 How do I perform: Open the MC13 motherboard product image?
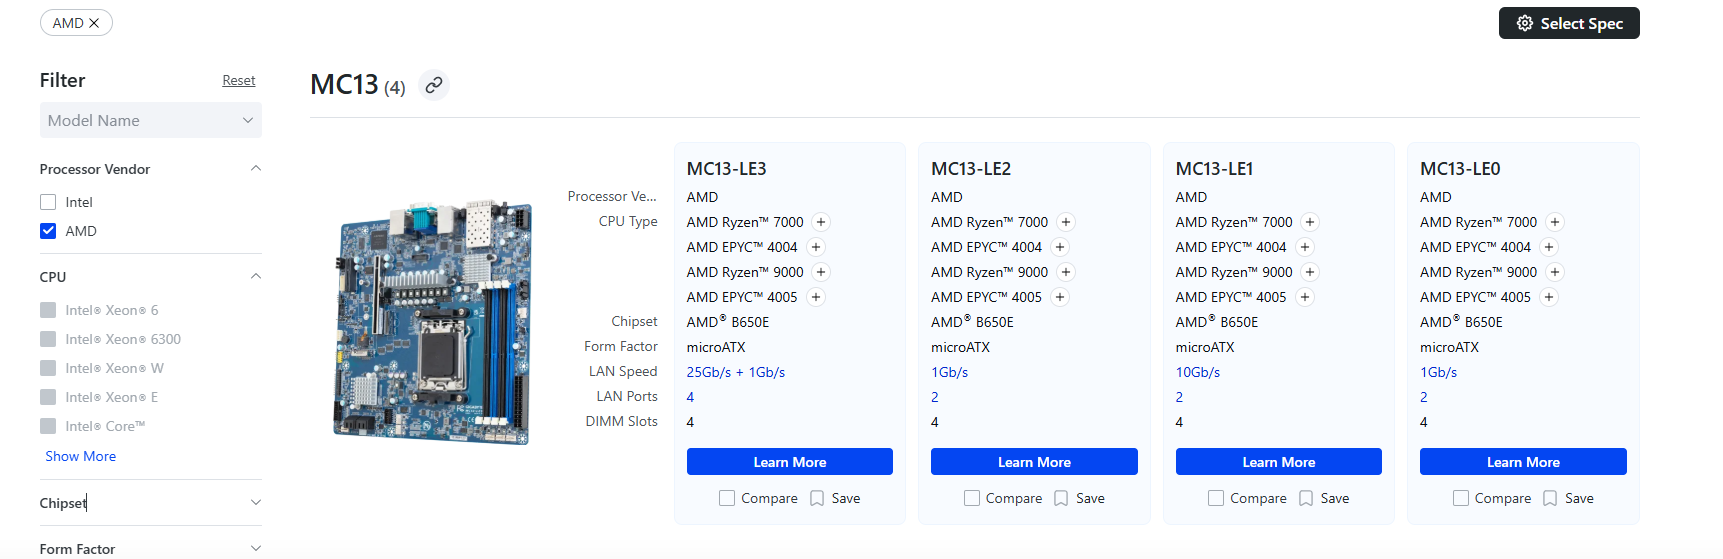pos(432,322)
